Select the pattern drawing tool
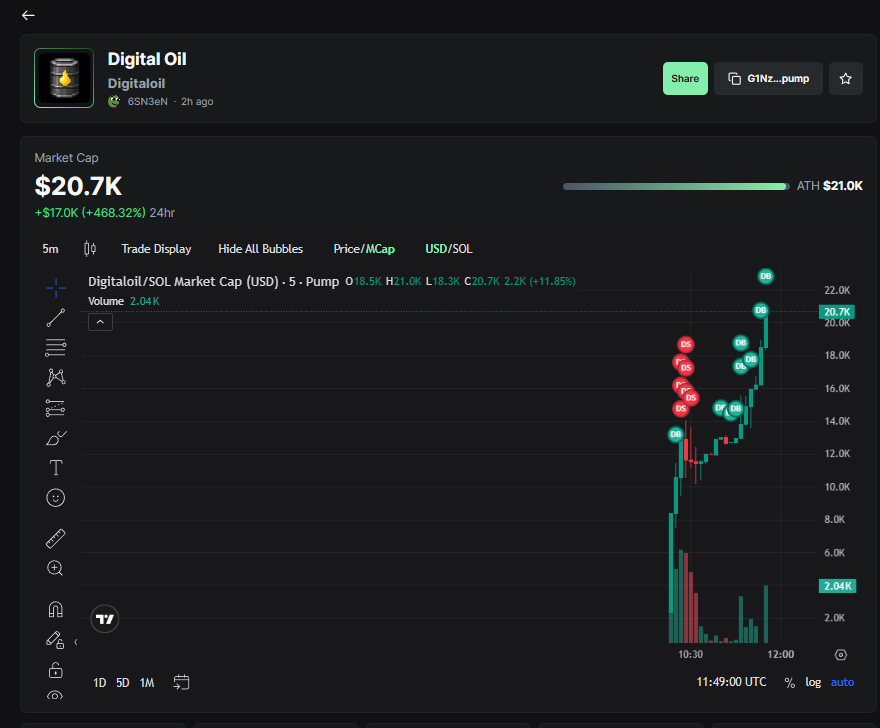This screenshot has height=728, width=880. (x=56, y=377)
